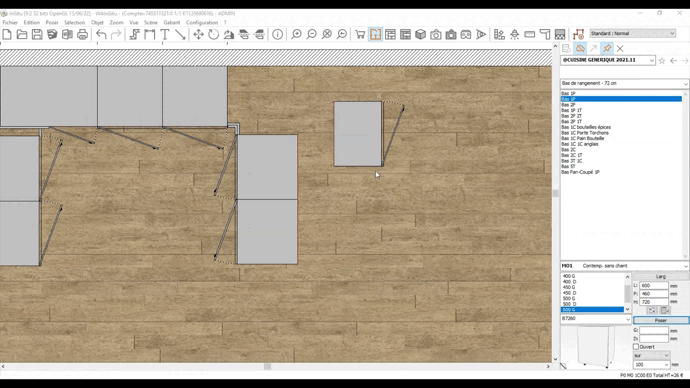Screen dimensions: 690x388
Task: Click the outline camera icon
Action: coord(436,34)
